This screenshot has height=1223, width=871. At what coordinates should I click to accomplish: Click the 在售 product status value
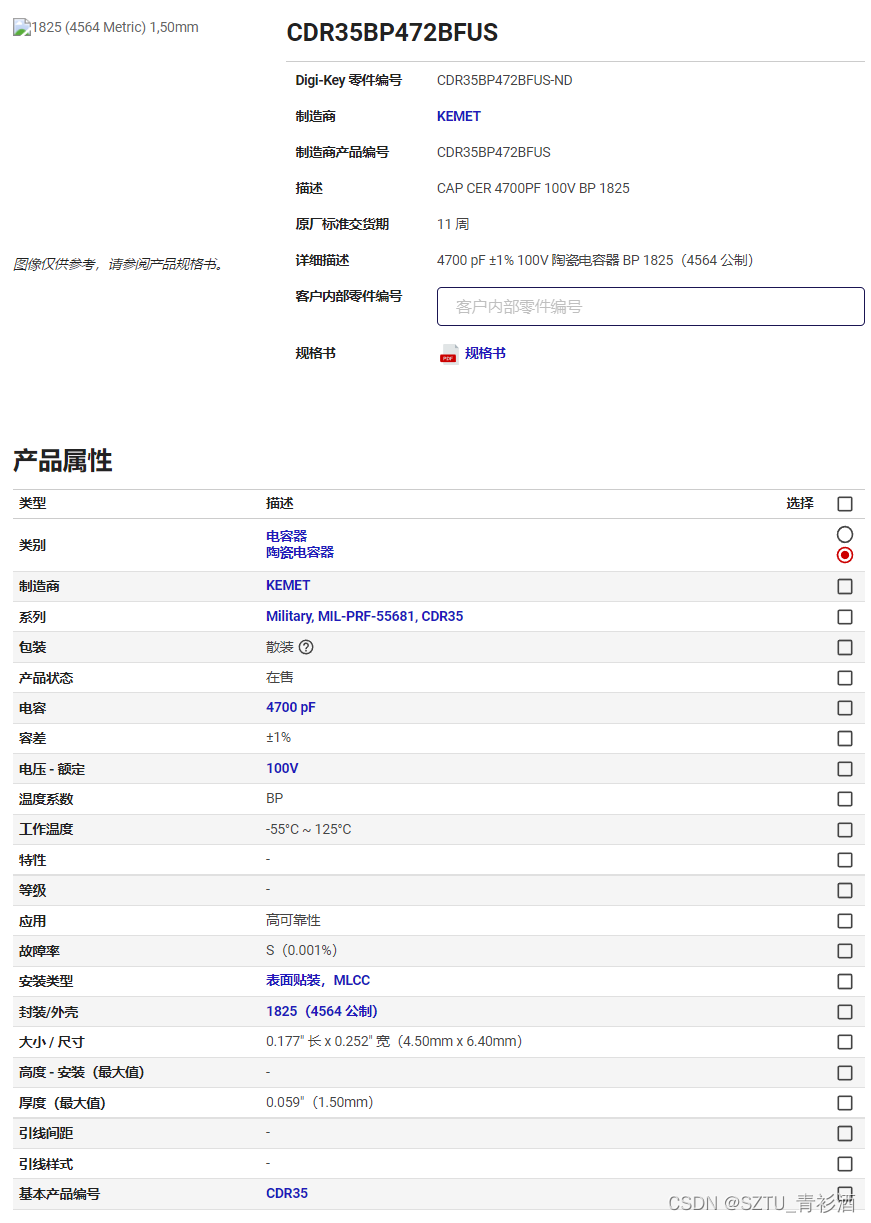pyautogui.click(x=280, y=678)
